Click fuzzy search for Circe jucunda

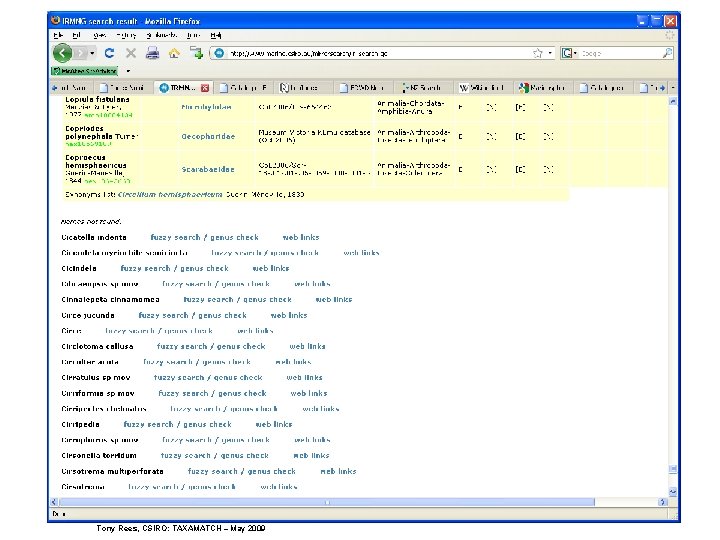(163, 315)
